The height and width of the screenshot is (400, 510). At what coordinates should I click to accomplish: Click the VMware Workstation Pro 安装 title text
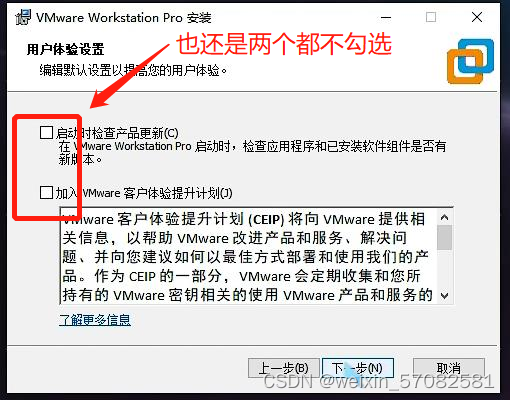click(x=124, y=17)
